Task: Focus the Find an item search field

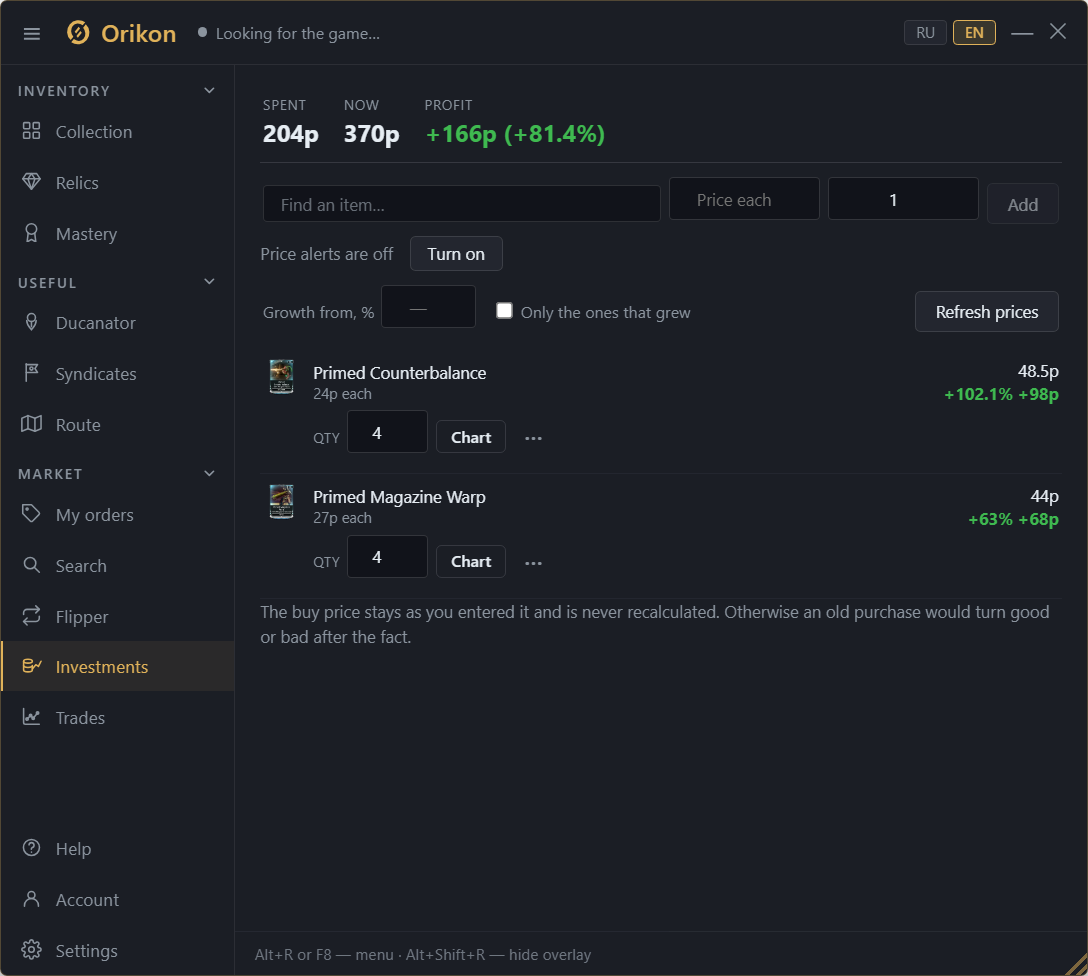Action: [x=461, y=204]
